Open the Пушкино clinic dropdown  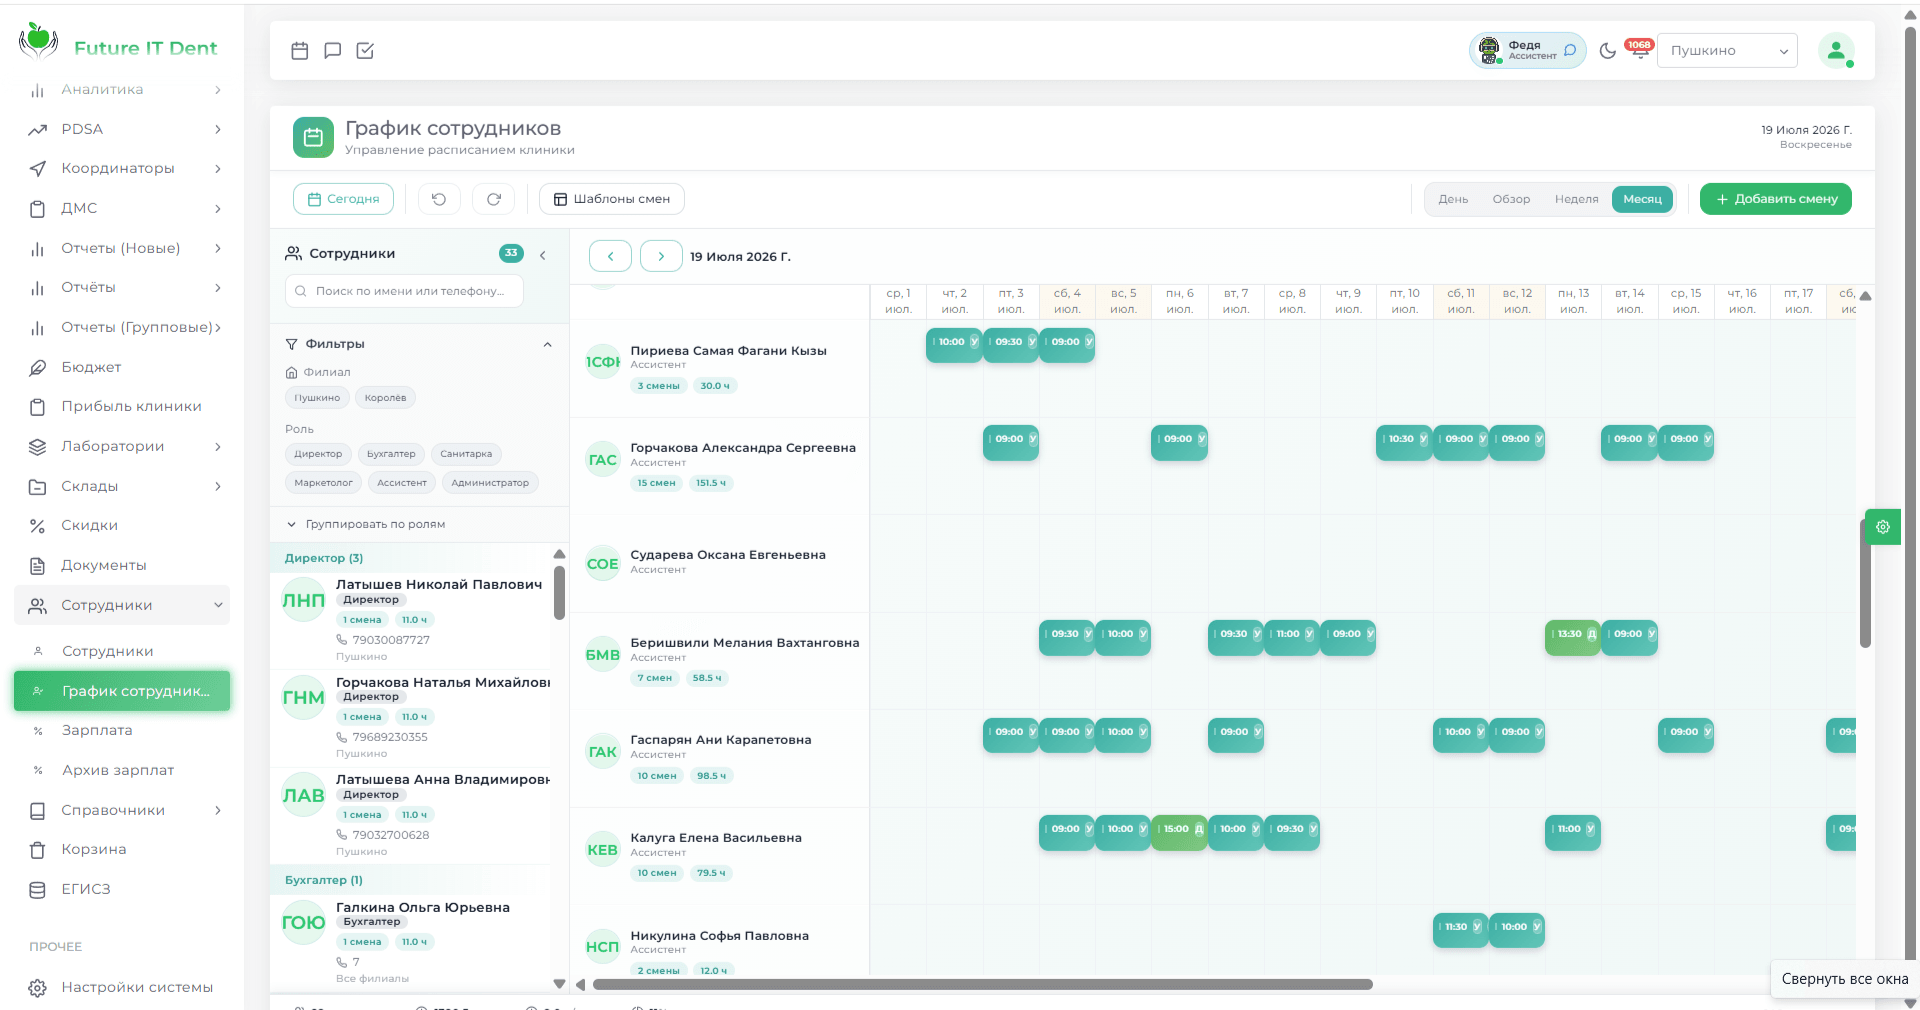pos(1727,51)
